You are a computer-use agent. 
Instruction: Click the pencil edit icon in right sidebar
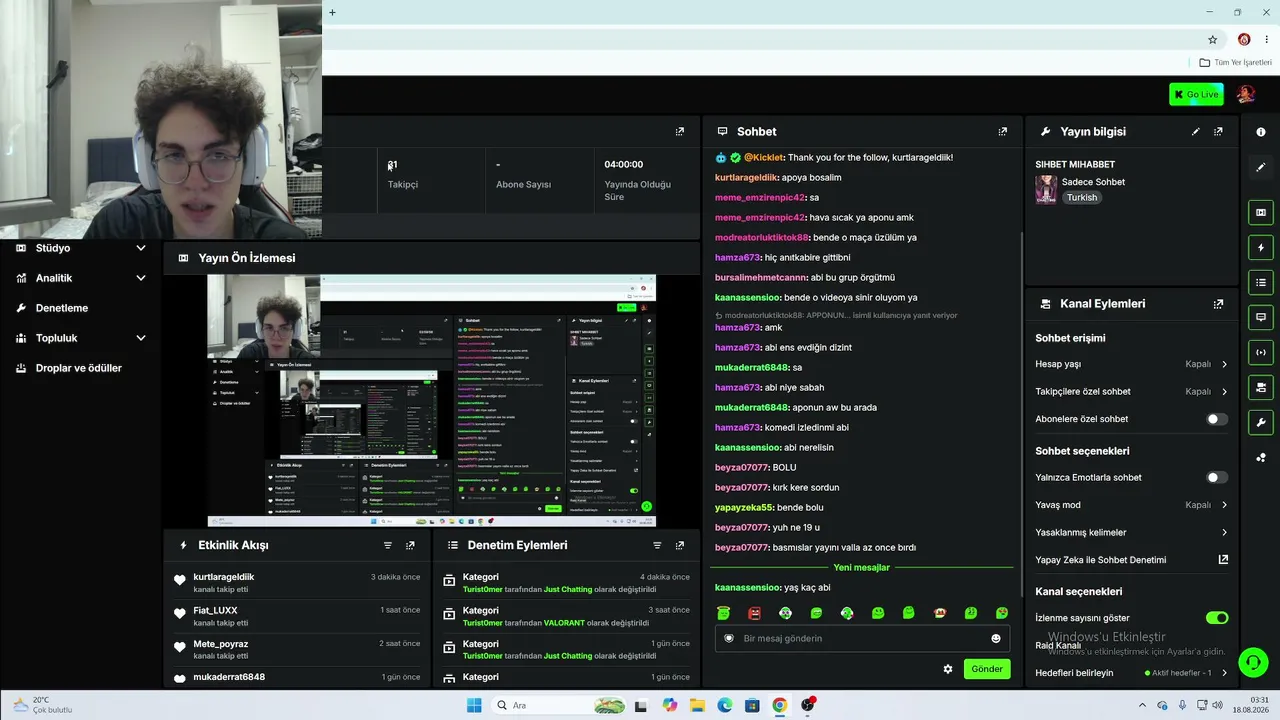pos(1260,167)
